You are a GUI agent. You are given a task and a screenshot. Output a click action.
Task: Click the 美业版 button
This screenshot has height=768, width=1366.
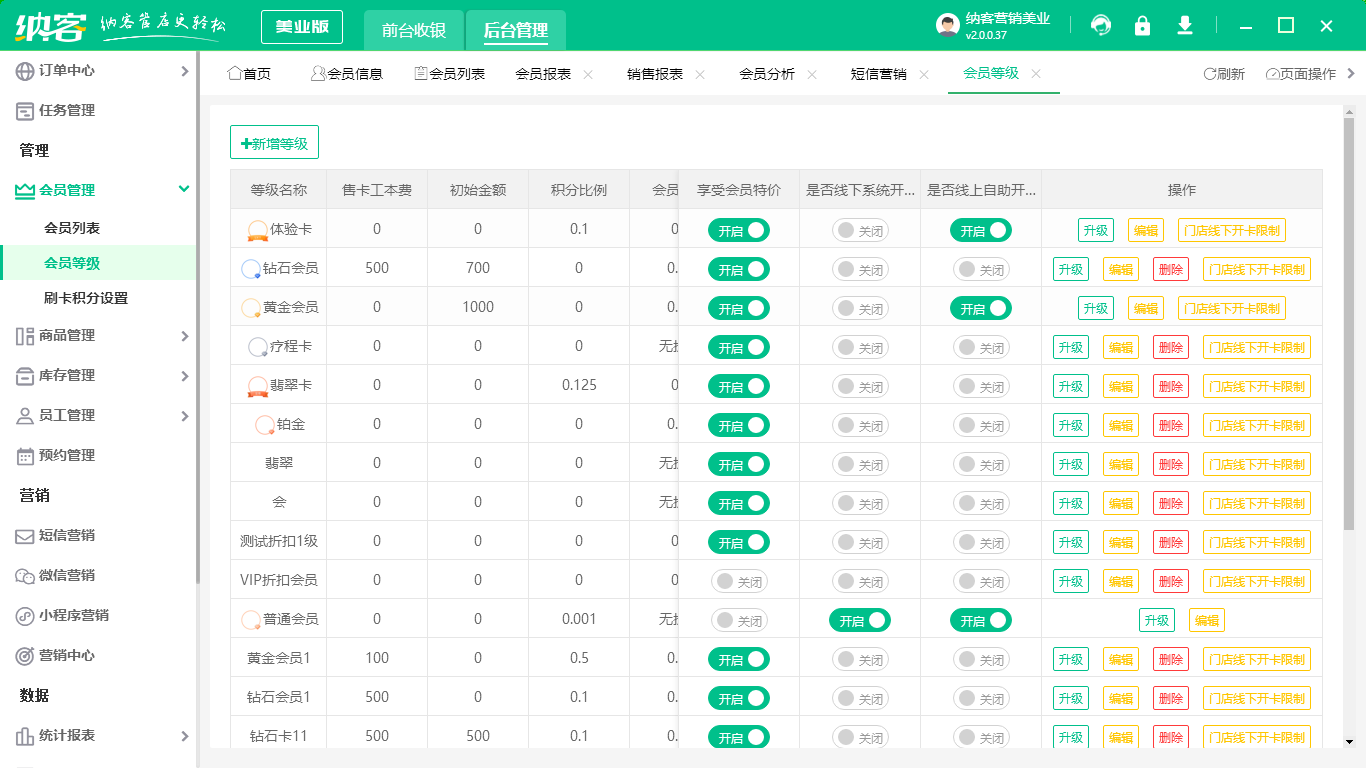(x=302, y=27)
